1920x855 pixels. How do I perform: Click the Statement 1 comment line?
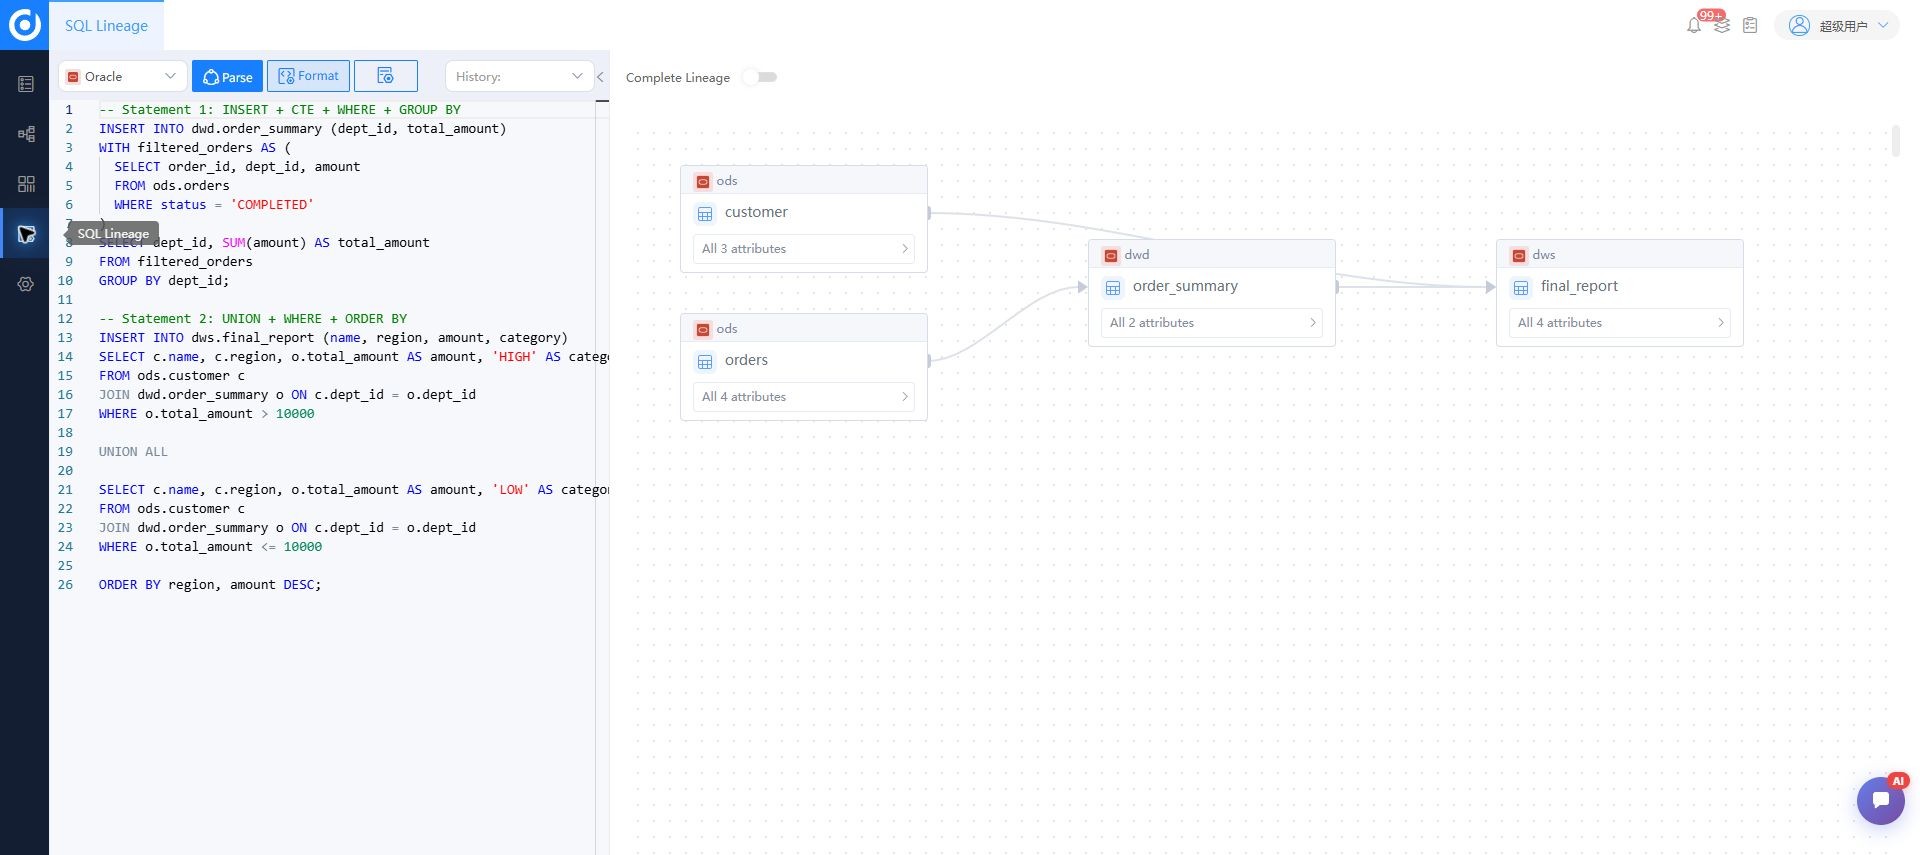[x=280, y=110]
